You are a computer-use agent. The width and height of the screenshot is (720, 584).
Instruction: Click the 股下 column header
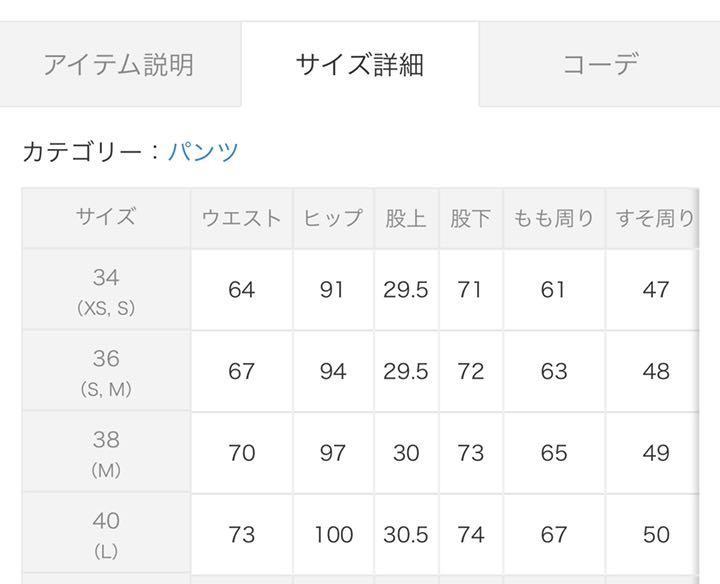[471, 218]
